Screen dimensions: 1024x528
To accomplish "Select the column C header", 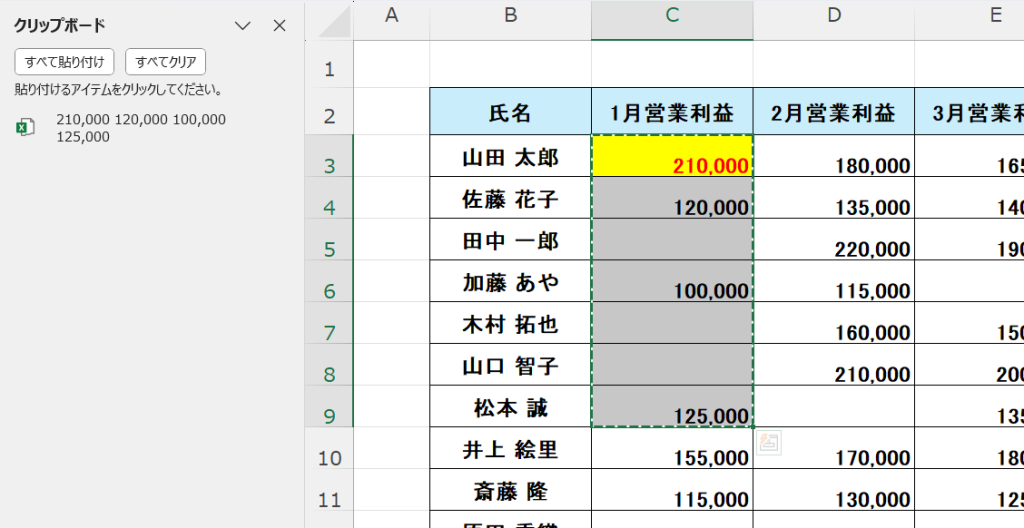I will pyautogui.click(x=672, y=15).
